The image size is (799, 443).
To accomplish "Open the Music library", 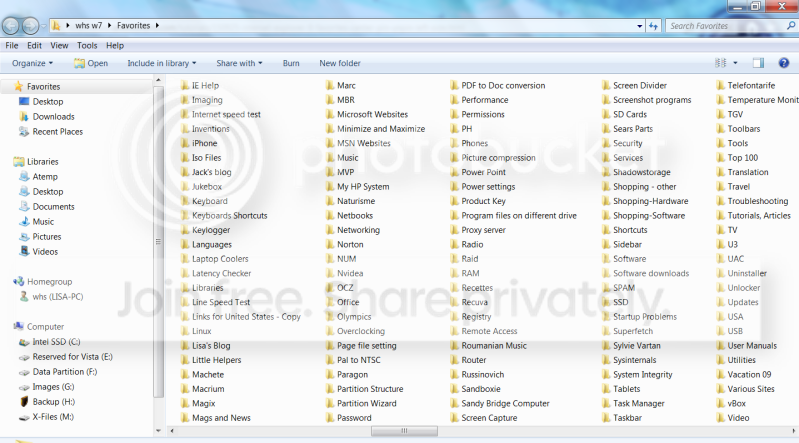I will coord(36,222).
